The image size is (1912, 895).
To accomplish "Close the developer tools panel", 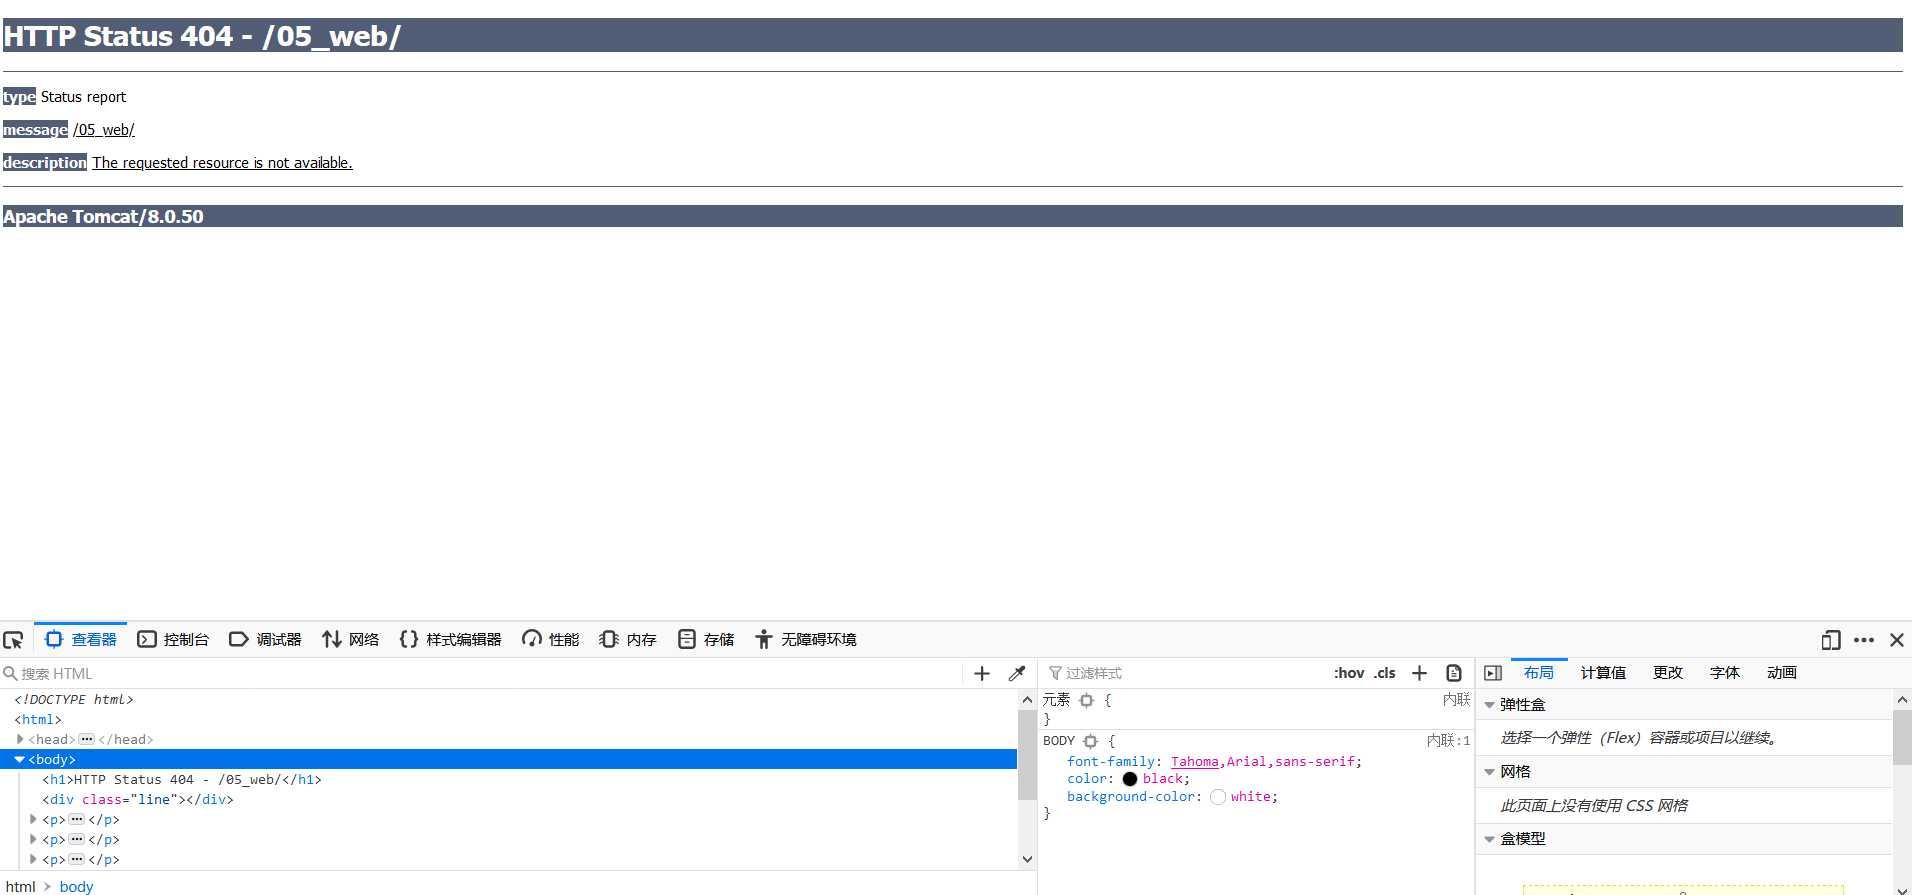I will tap(1896, 640).
